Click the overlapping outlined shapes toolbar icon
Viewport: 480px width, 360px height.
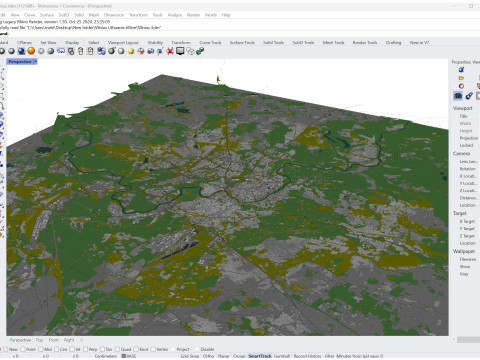point(190,51)
